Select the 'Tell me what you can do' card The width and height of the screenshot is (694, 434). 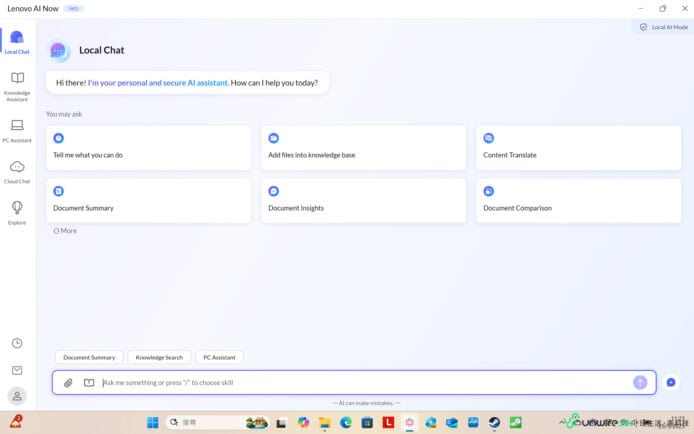click(x=149, y=148)
